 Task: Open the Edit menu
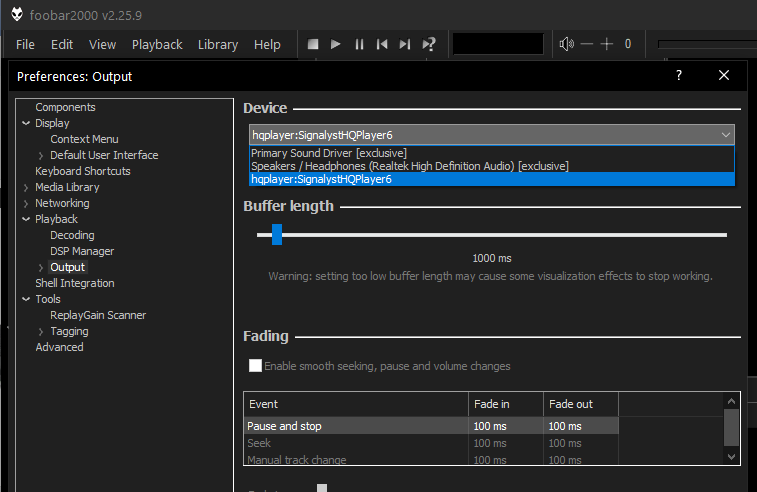[62, 44]
